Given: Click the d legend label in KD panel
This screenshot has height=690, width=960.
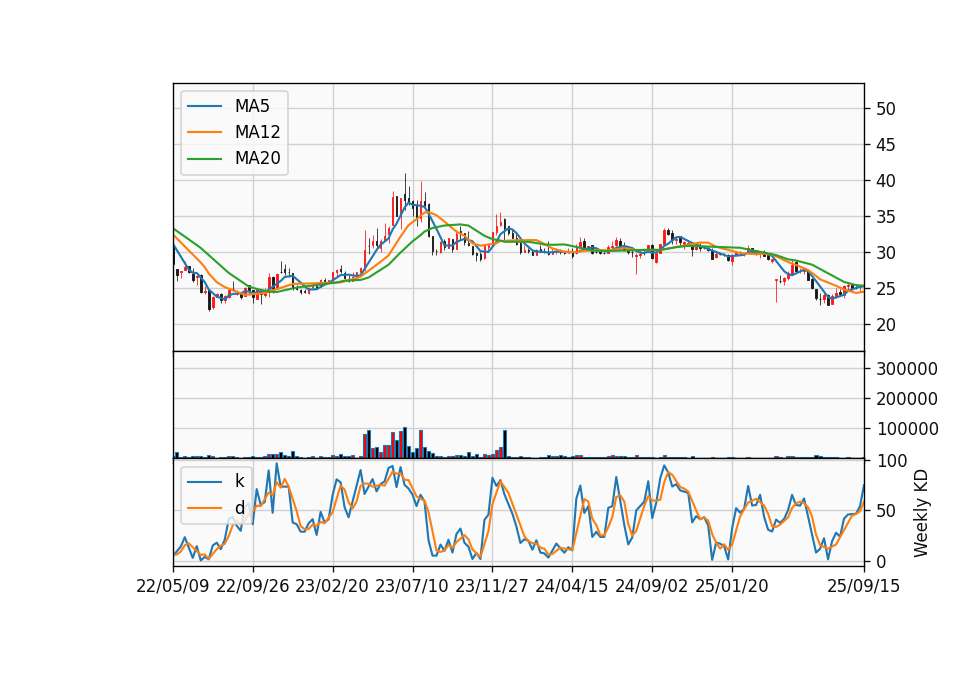Looking at the screenshot, I should pyautogui.click(x=239, y=508).
